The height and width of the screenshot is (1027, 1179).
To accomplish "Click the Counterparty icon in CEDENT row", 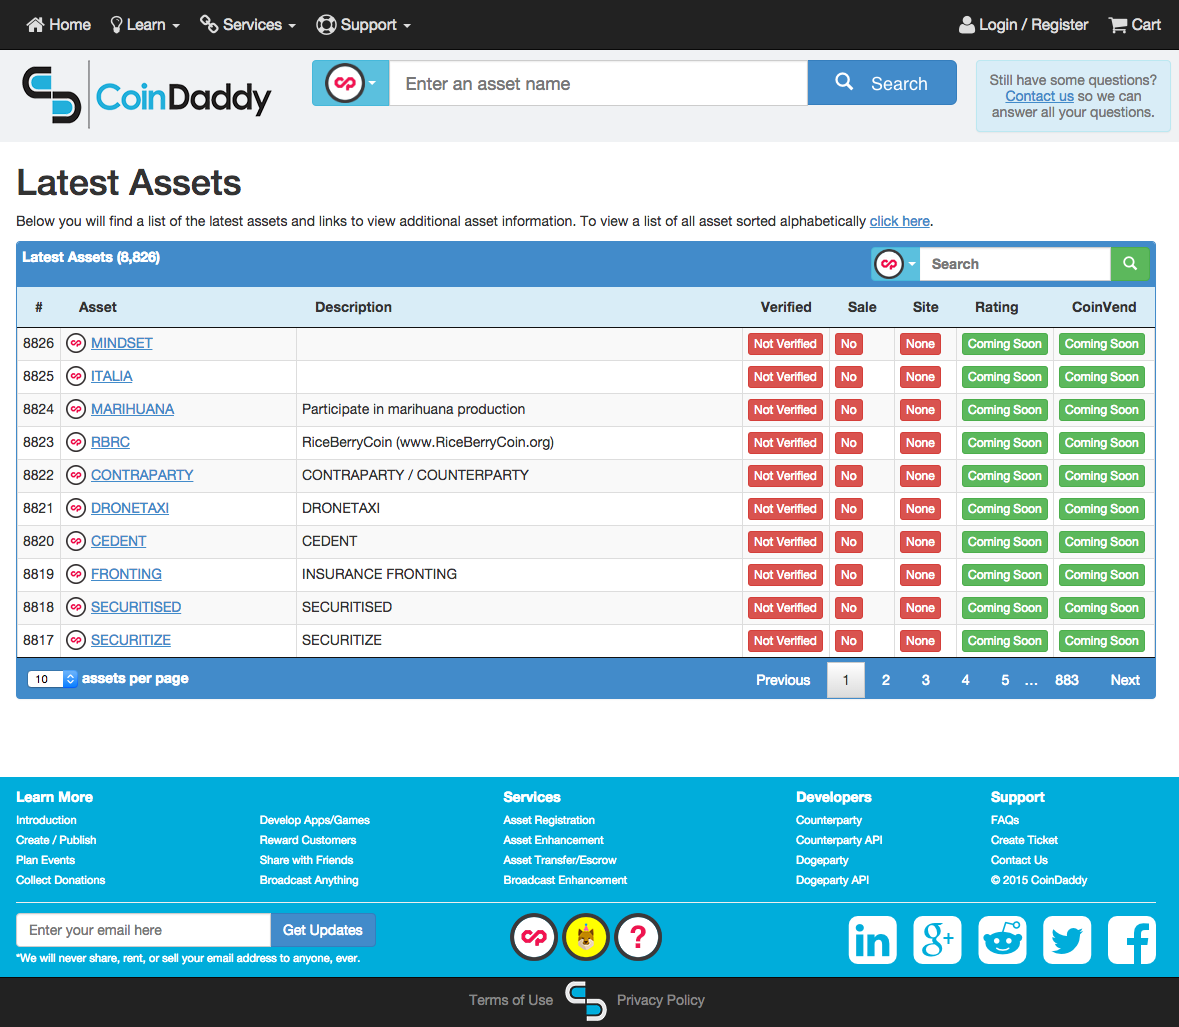I will tap(76, 542).
